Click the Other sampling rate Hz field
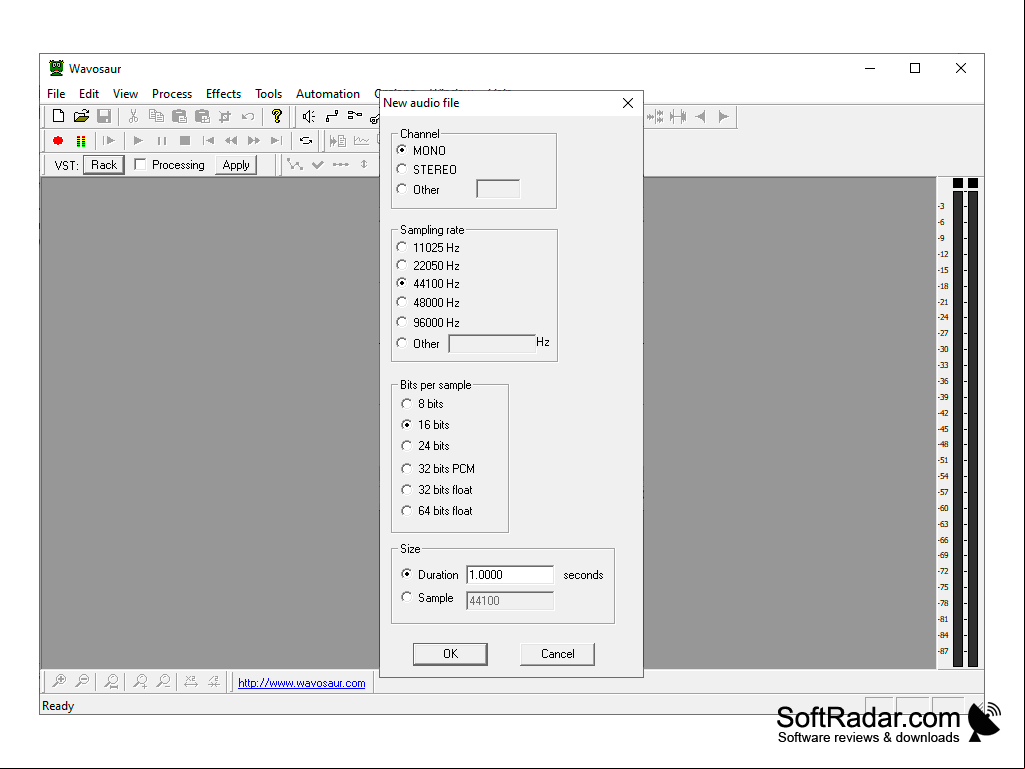Viewport: 1025px width, 769px height. (492, 343)
